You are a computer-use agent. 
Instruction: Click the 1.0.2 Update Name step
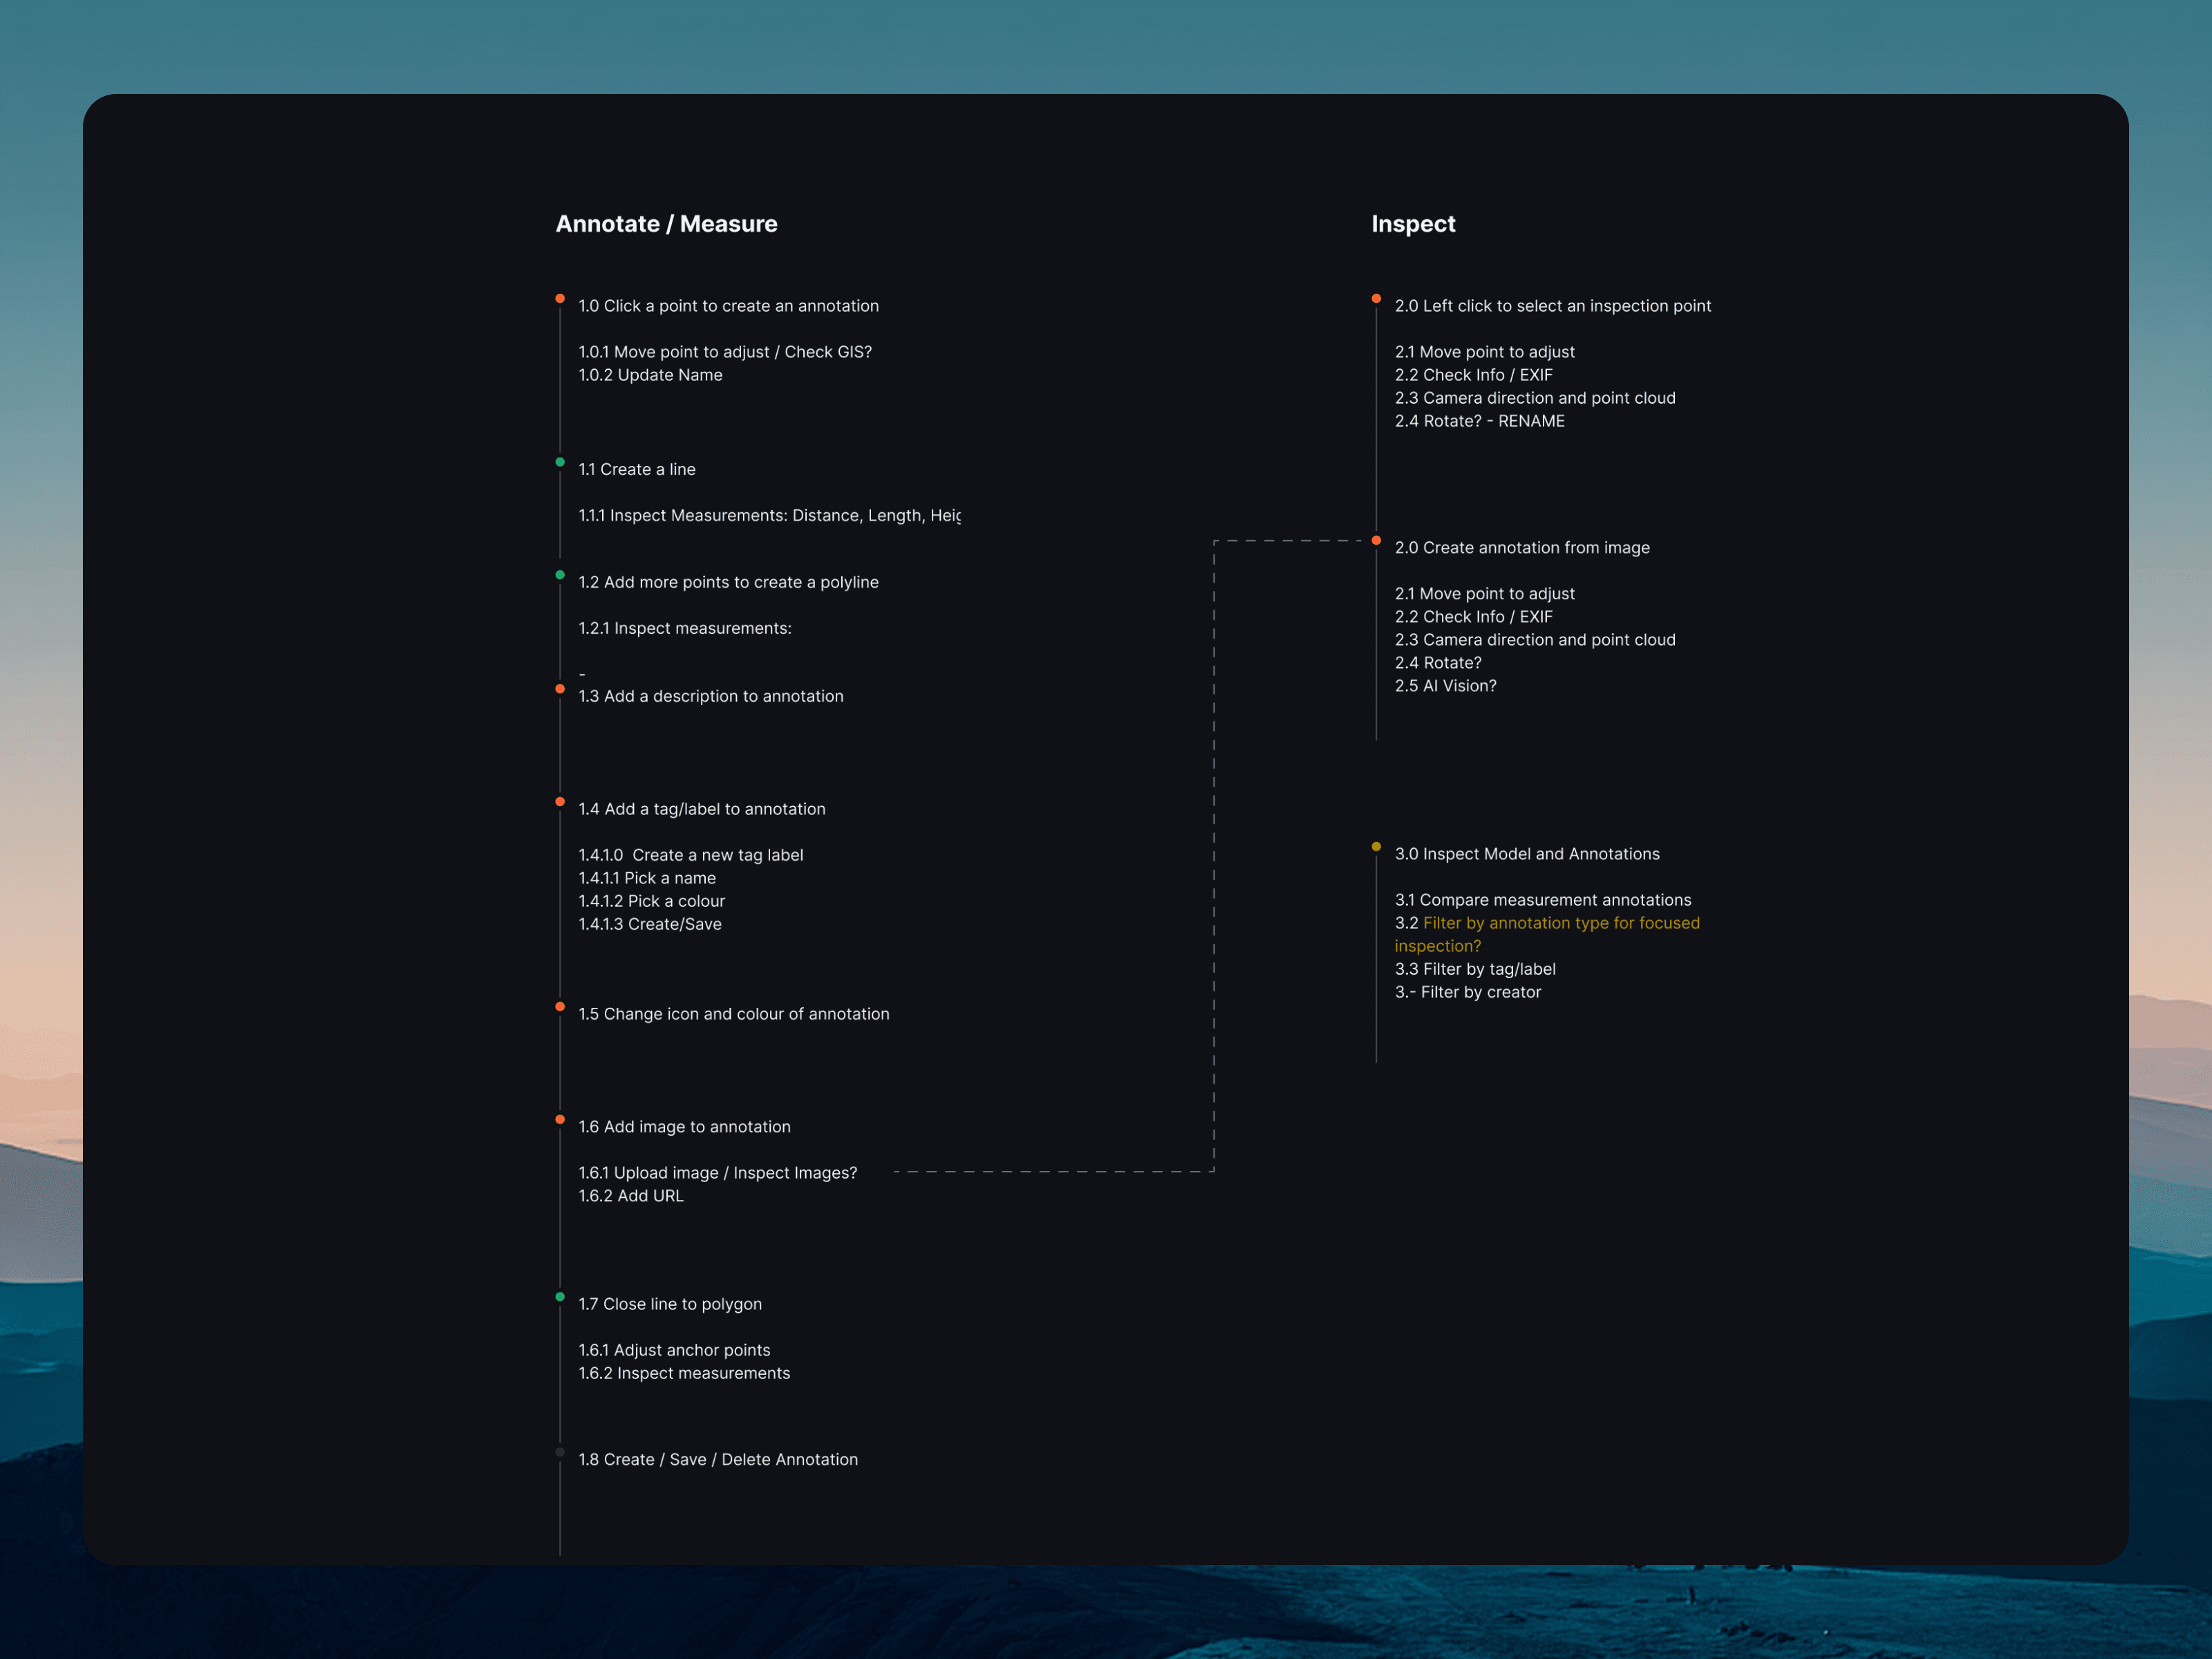coord(650,375)
